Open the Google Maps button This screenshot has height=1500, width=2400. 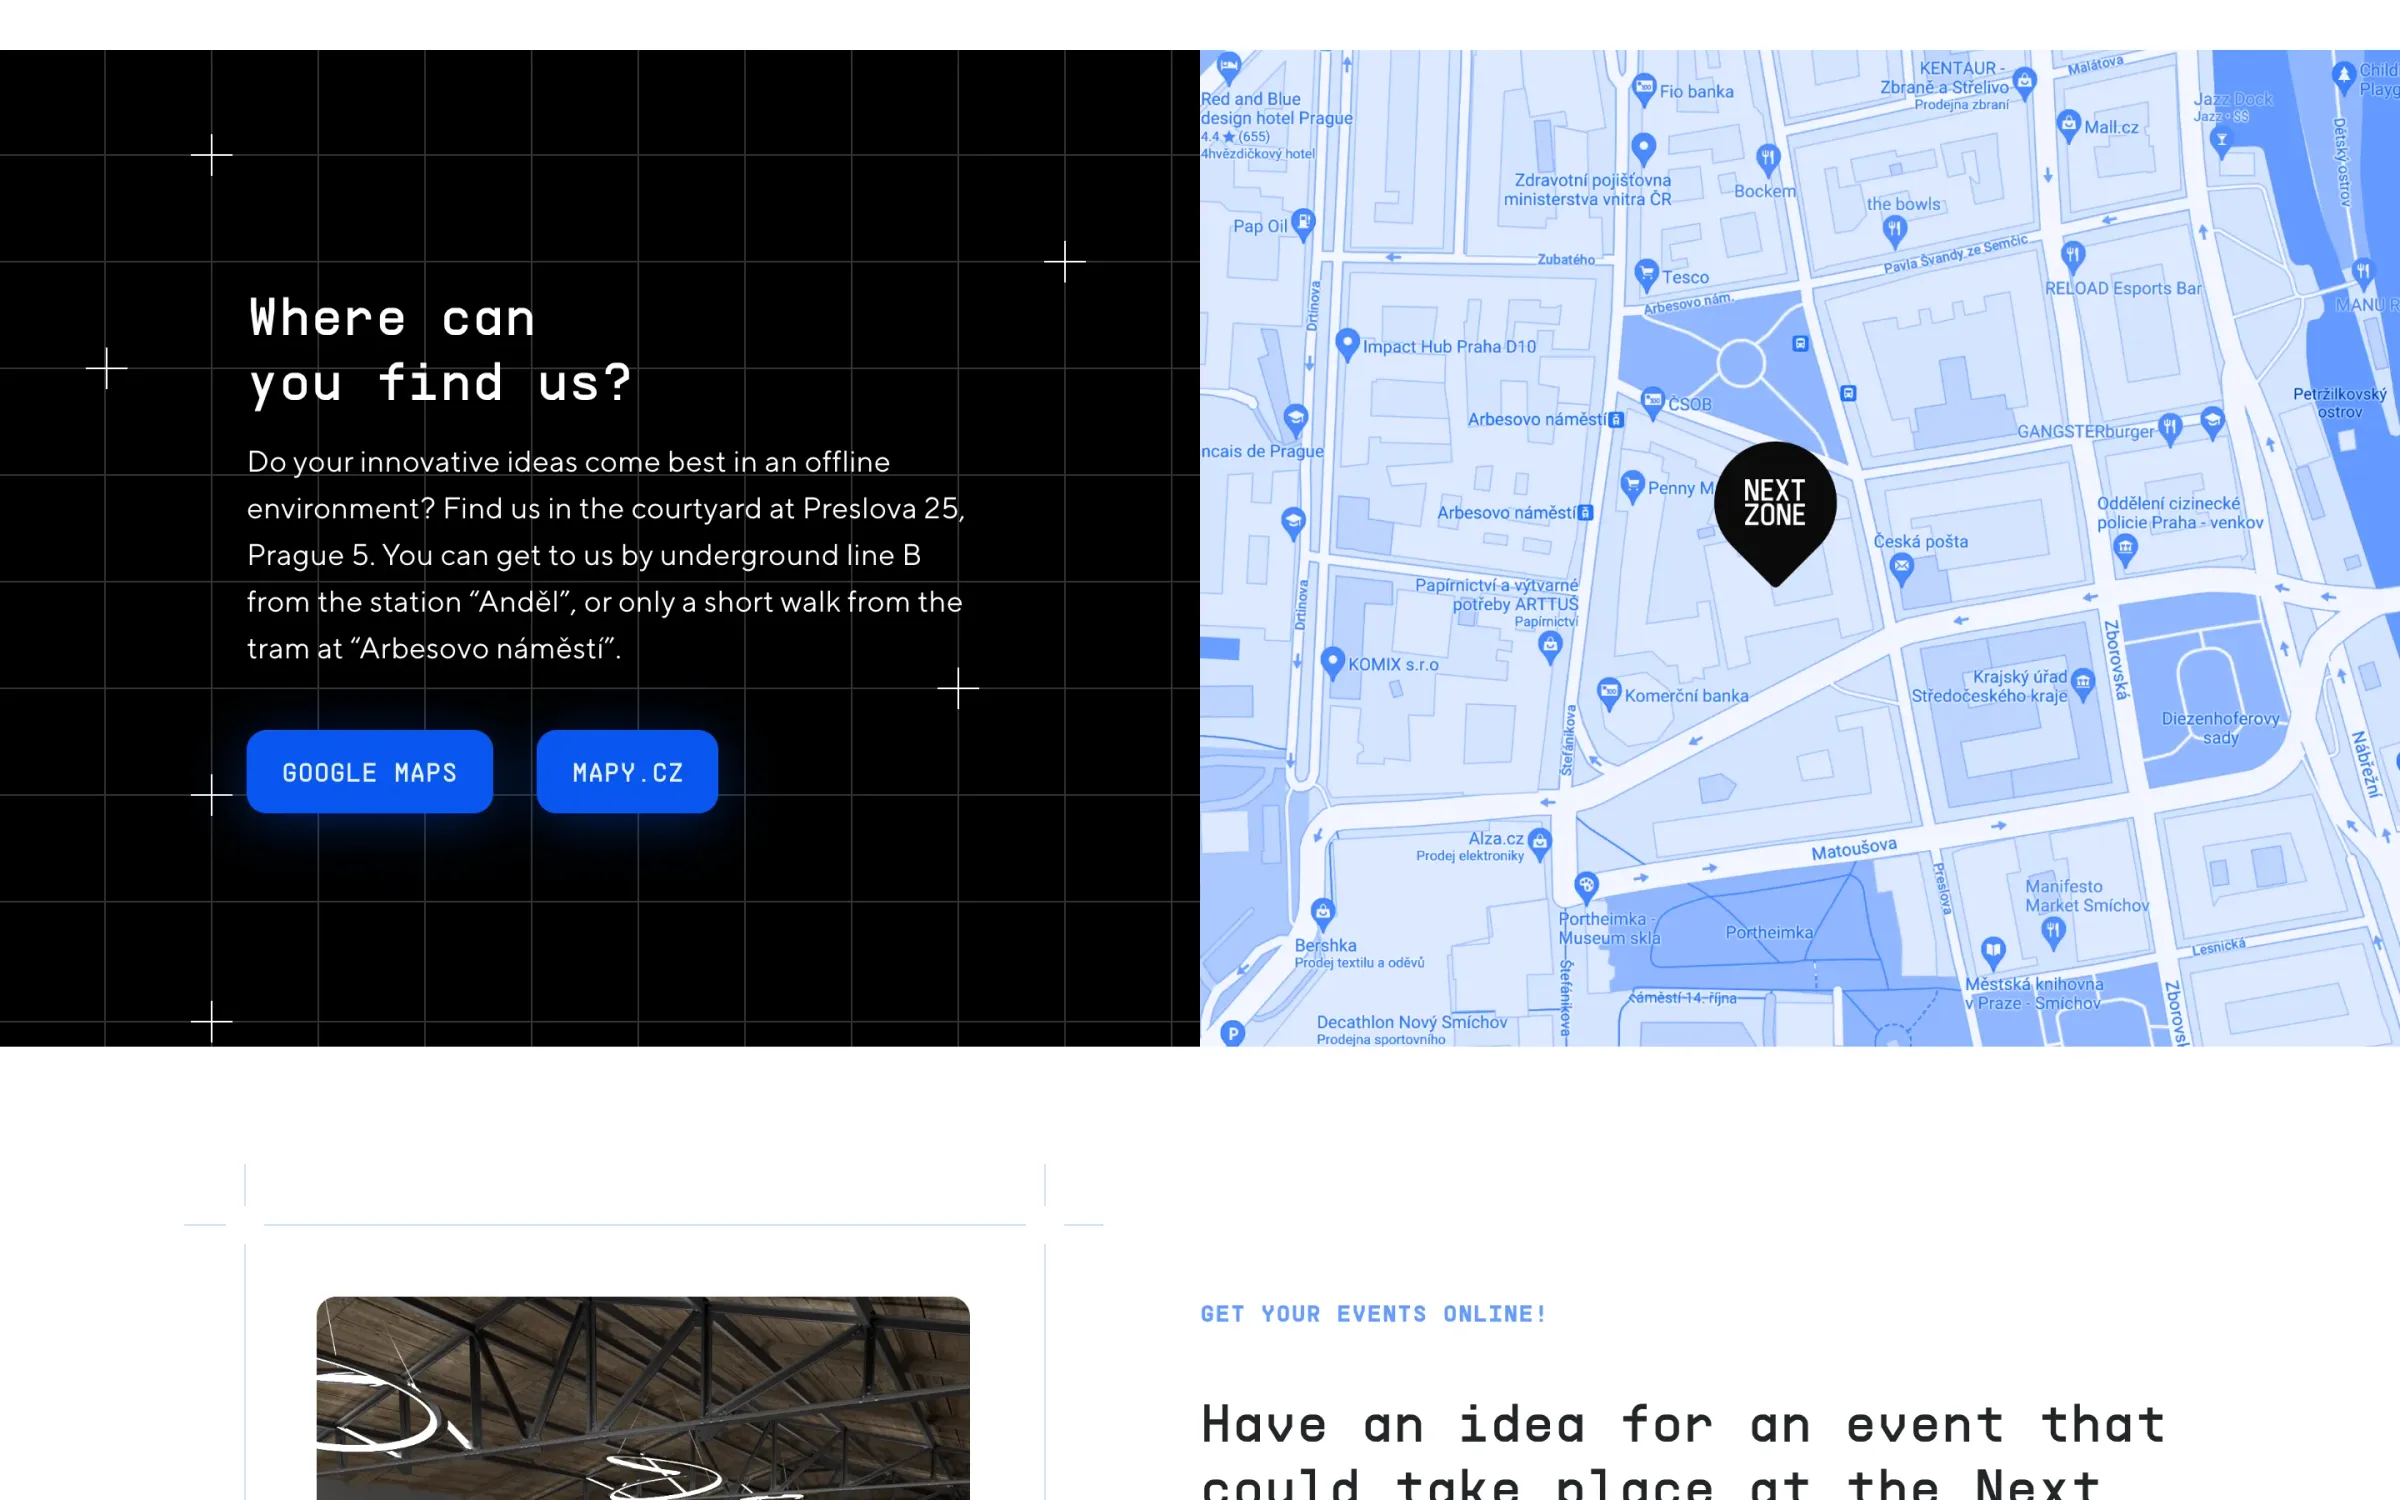click(x=369, y=772)
